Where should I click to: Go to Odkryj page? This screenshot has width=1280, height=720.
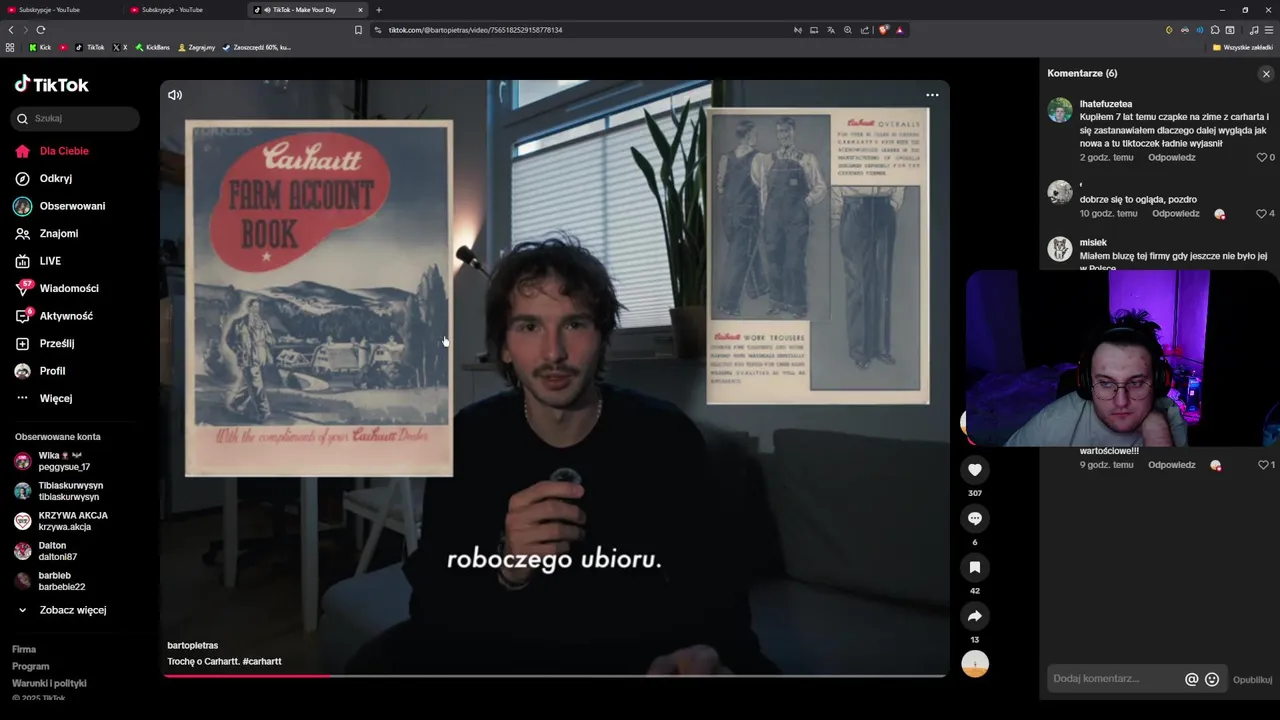tap(56, 178)
